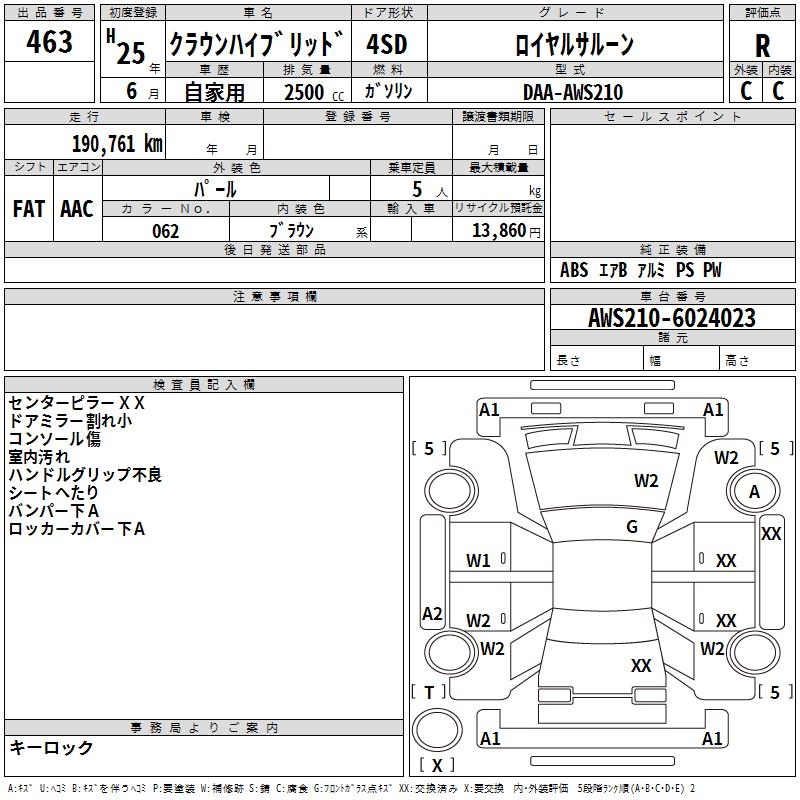800x800 pixels.
Task: Select the FAT shift type cell
Action: coord(28,209)
